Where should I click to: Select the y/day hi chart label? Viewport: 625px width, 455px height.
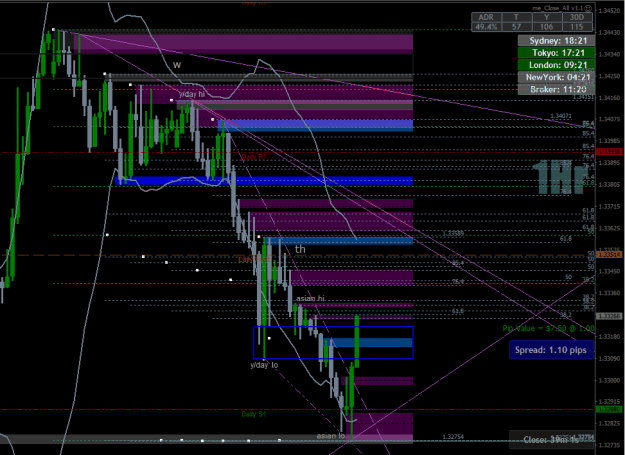tap(192, 94)
